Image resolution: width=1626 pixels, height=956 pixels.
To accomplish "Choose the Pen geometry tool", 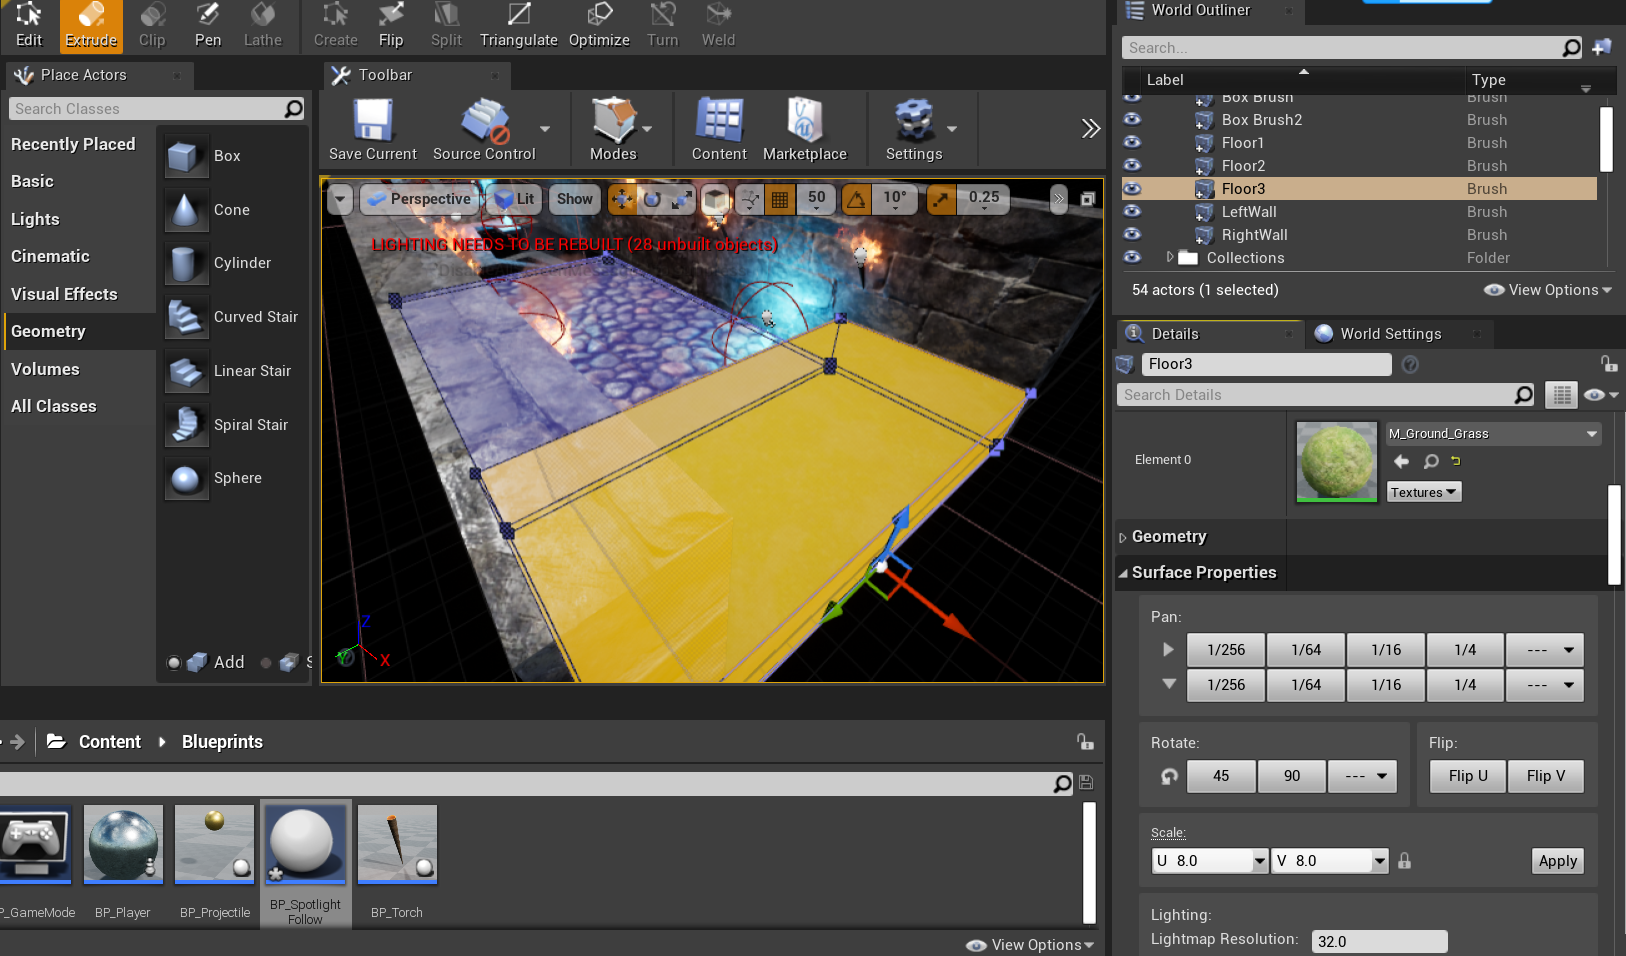I will (x=208, y=26).
